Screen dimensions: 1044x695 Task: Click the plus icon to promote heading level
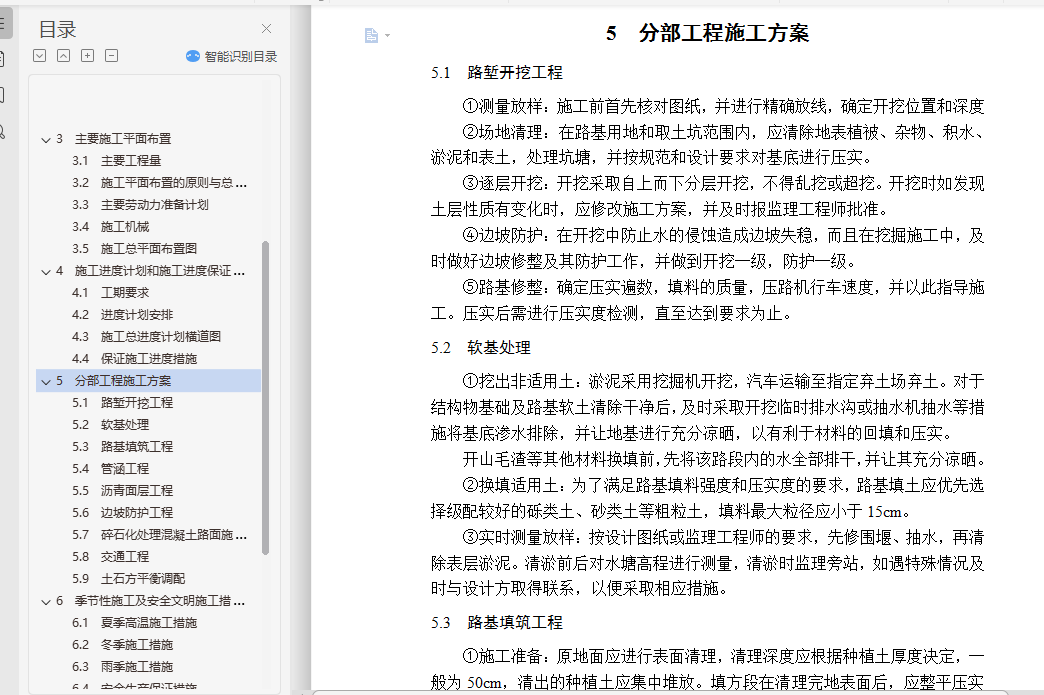87,56
